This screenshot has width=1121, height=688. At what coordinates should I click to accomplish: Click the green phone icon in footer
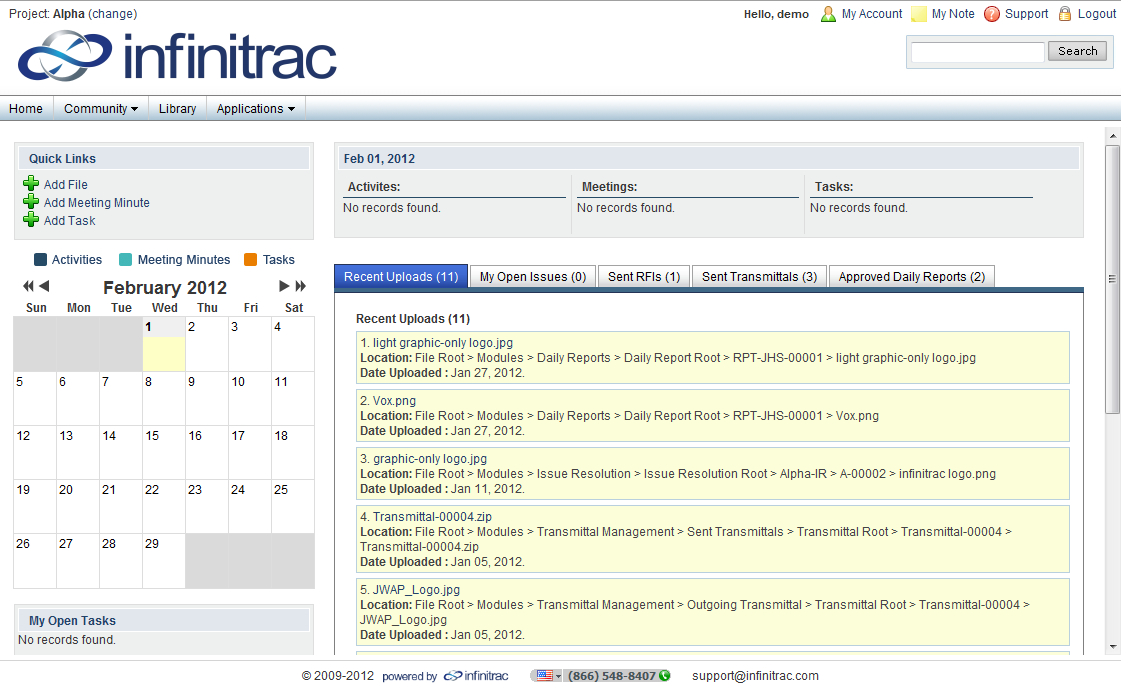665,676
